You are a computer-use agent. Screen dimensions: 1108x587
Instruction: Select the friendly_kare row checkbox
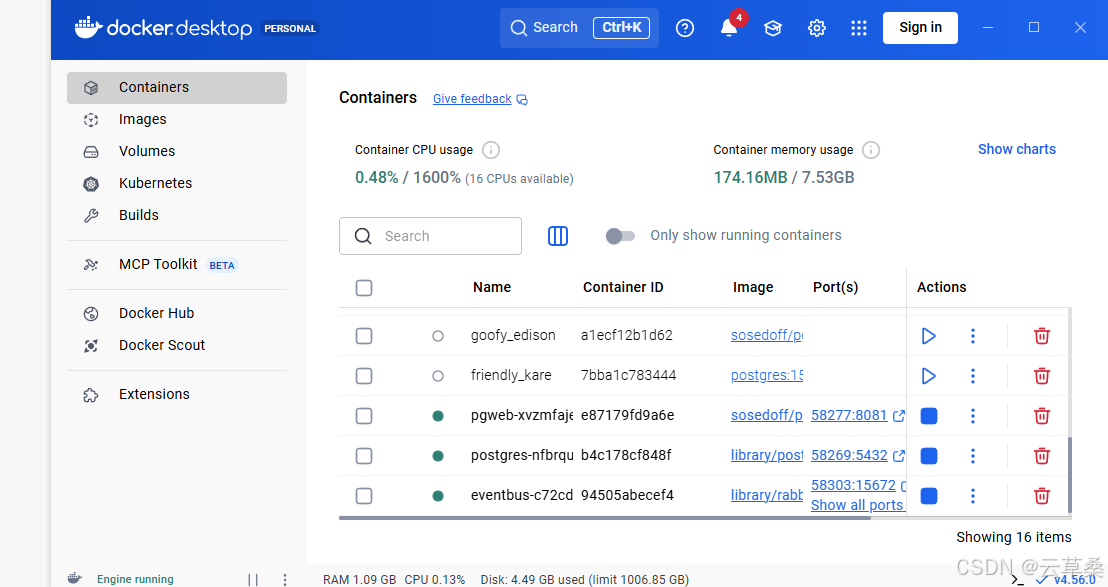364,376
